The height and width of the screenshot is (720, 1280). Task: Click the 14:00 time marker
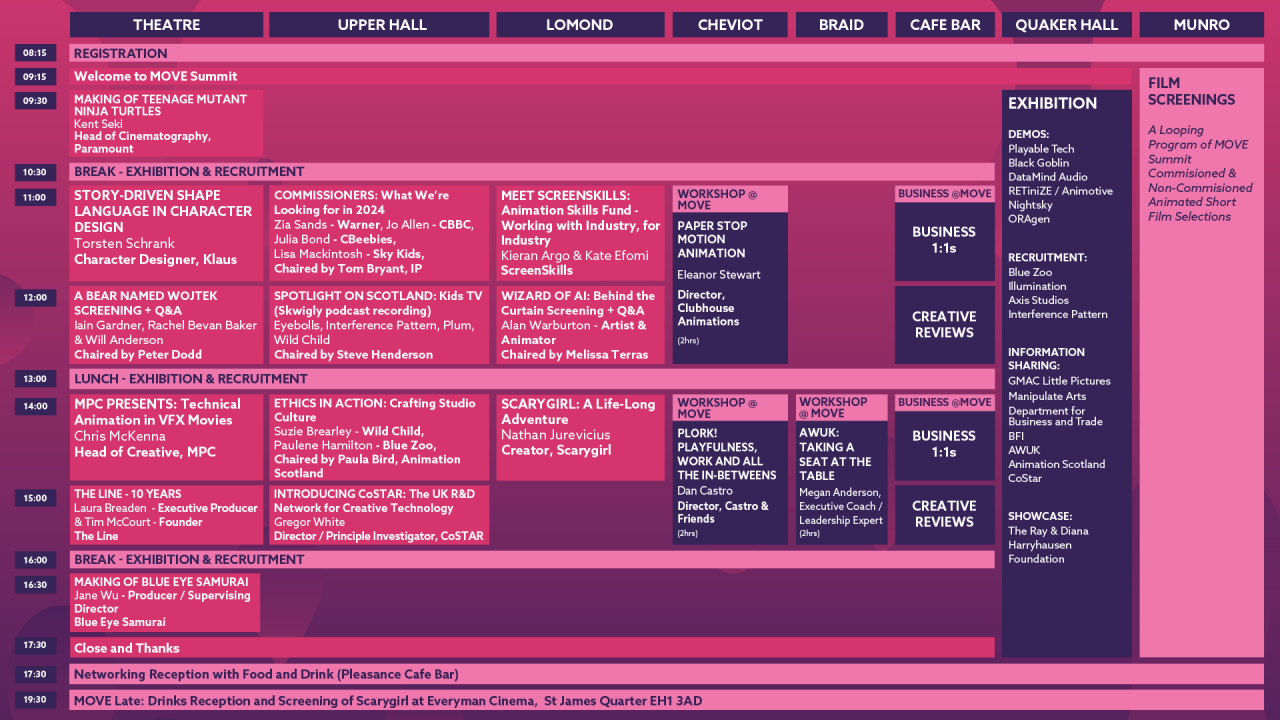(35, 406)
